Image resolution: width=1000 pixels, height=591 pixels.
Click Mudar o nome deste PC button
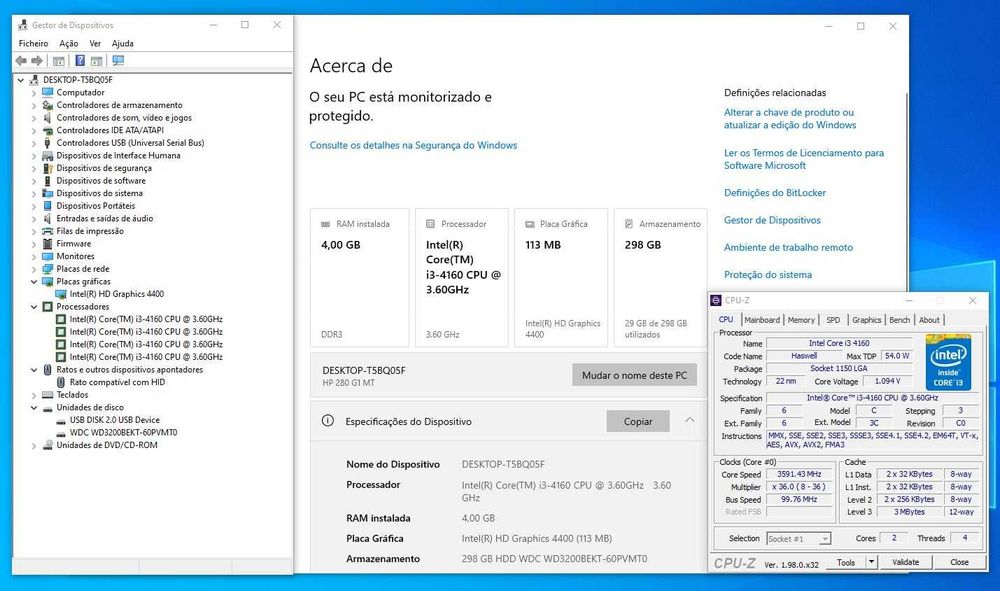(634, 376)
